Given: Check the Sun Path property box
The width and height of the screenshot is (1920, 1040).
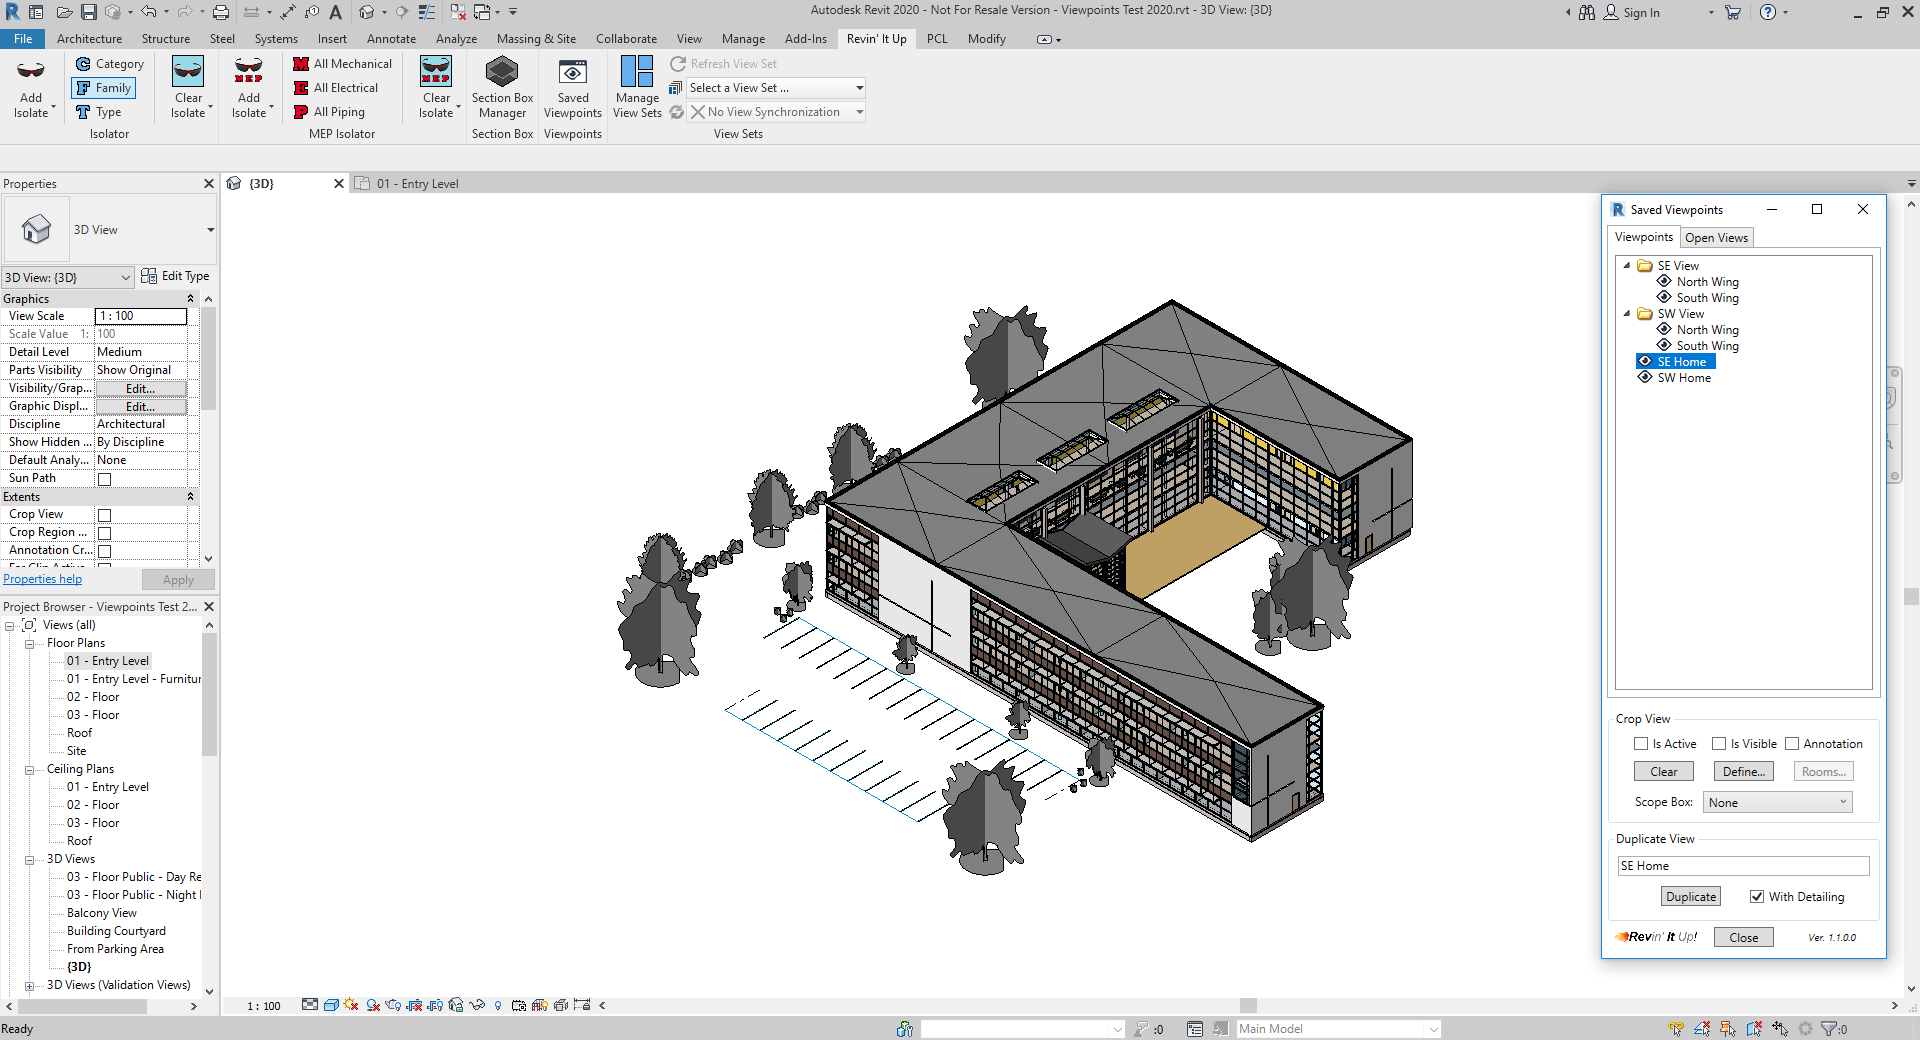Looking at the screenshot, I should (104, 479).
